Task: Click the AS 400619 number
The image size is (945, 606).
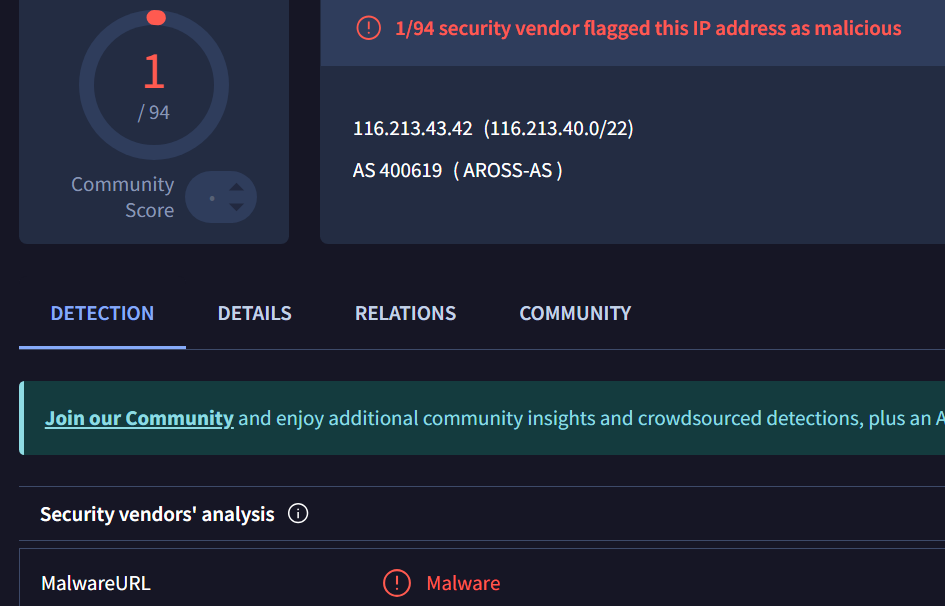Action: 397,171
